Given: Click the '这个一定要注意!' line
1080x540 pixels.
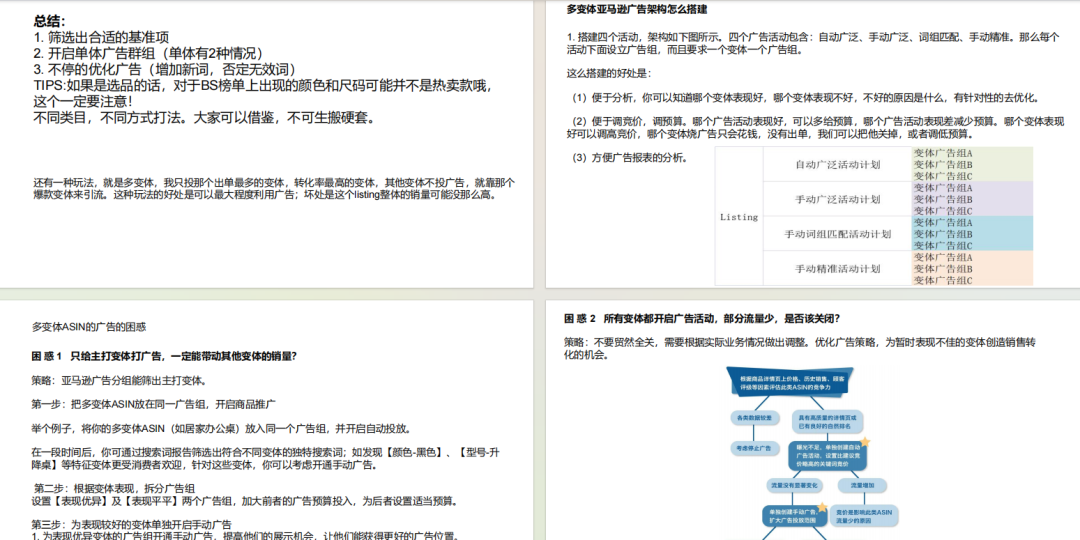Looking at the screenshot, I should pyautogui.click(x=83, y=101).
